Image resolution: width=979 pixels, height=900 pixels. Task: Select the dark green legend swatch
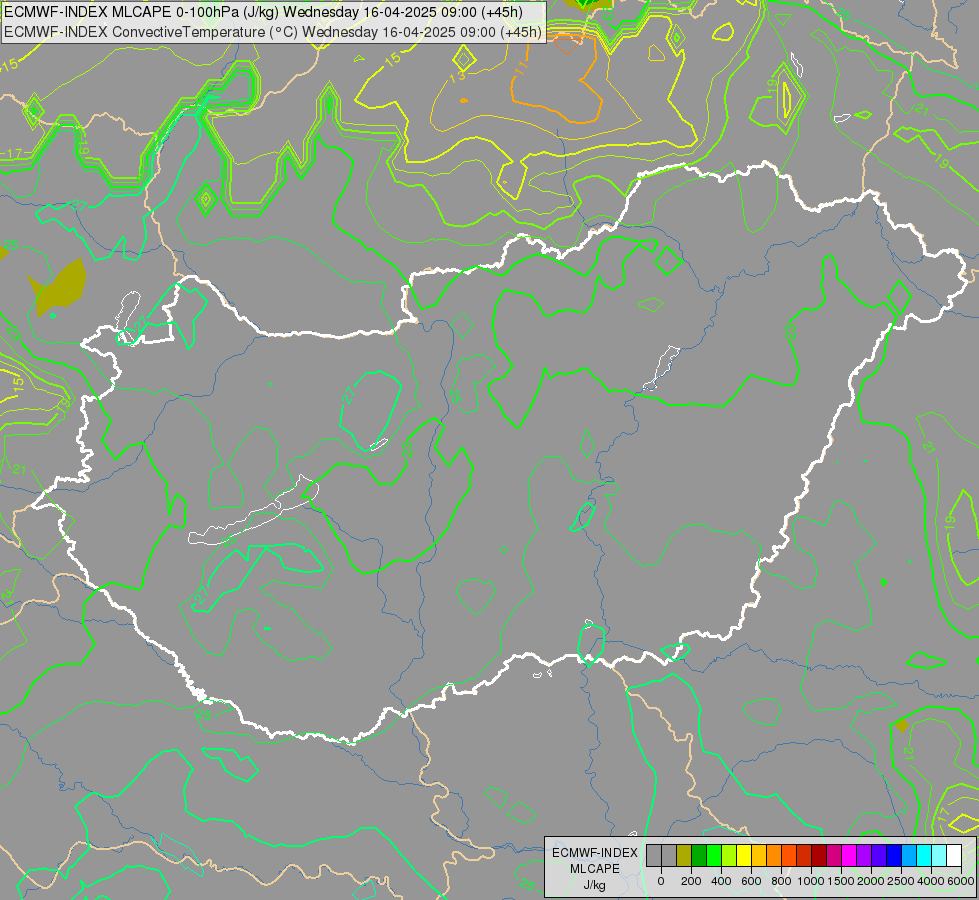tap(699, 856)
